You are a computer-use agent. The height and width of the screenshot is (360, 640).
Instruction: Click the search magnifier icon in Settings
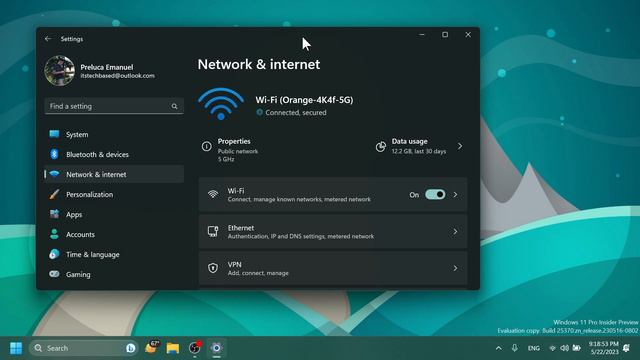tap(174, 106)
